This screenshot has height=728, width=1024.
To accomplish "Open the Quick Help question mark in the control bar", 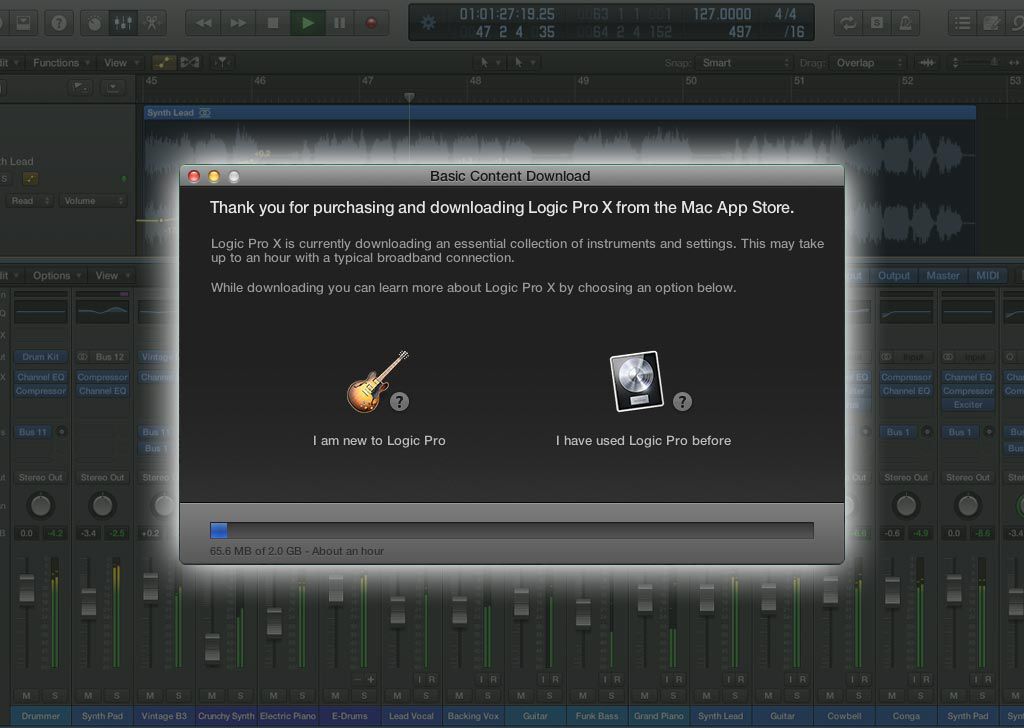I will click(x=59, y=24).
